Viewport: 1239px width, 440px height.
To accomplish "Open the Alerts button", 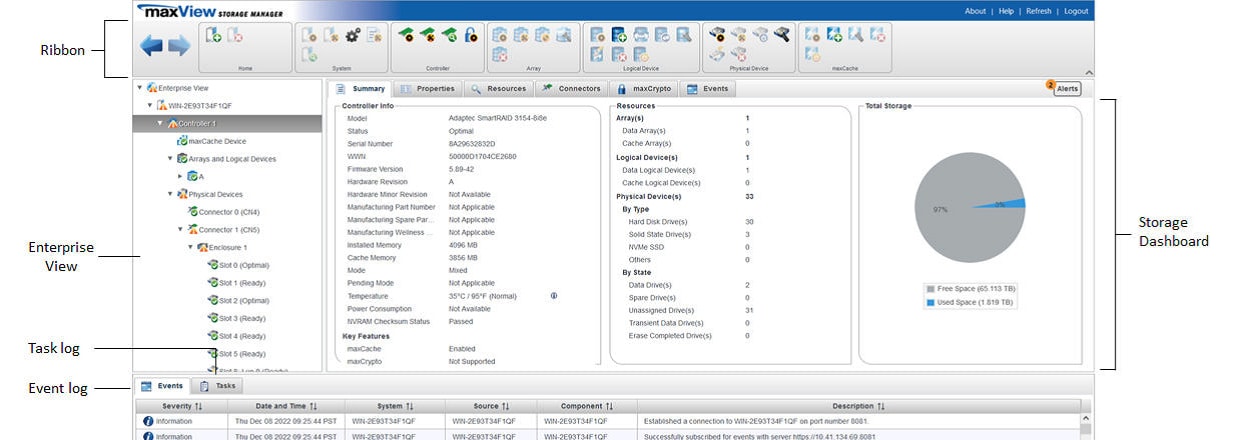I will coord(1067,89).
